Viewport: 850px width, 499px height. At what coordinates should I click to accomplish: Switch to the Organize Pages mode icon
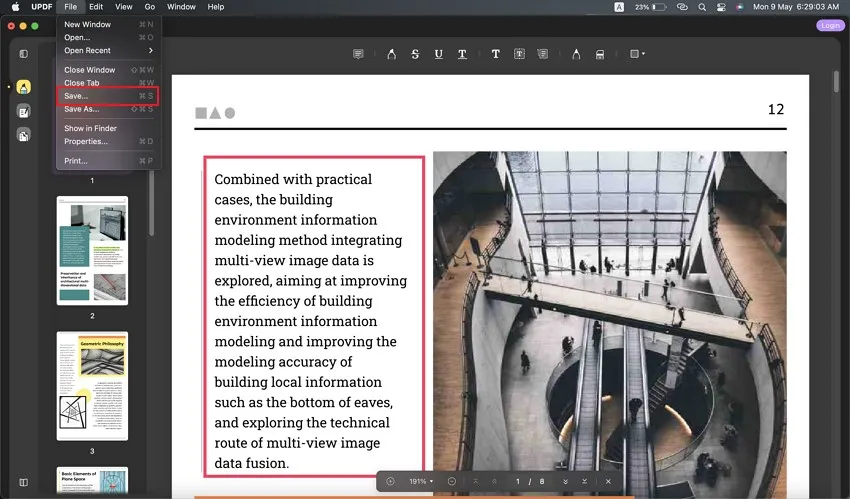(23, 135)
